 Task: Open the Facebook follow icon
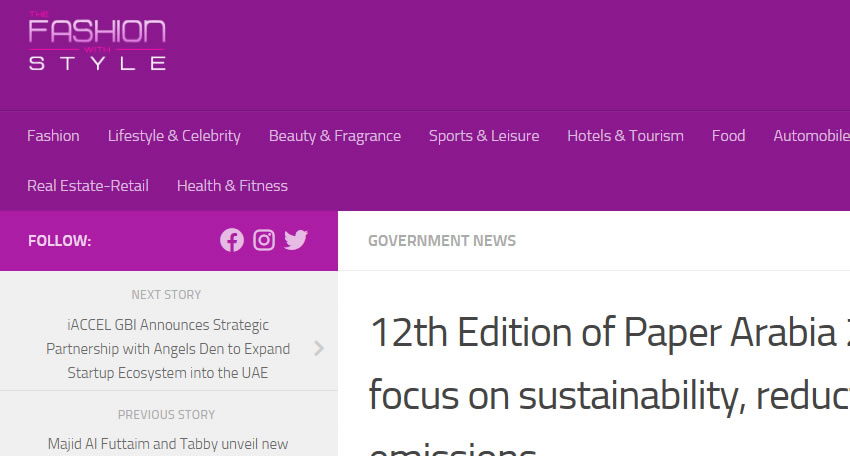(231, 240)
